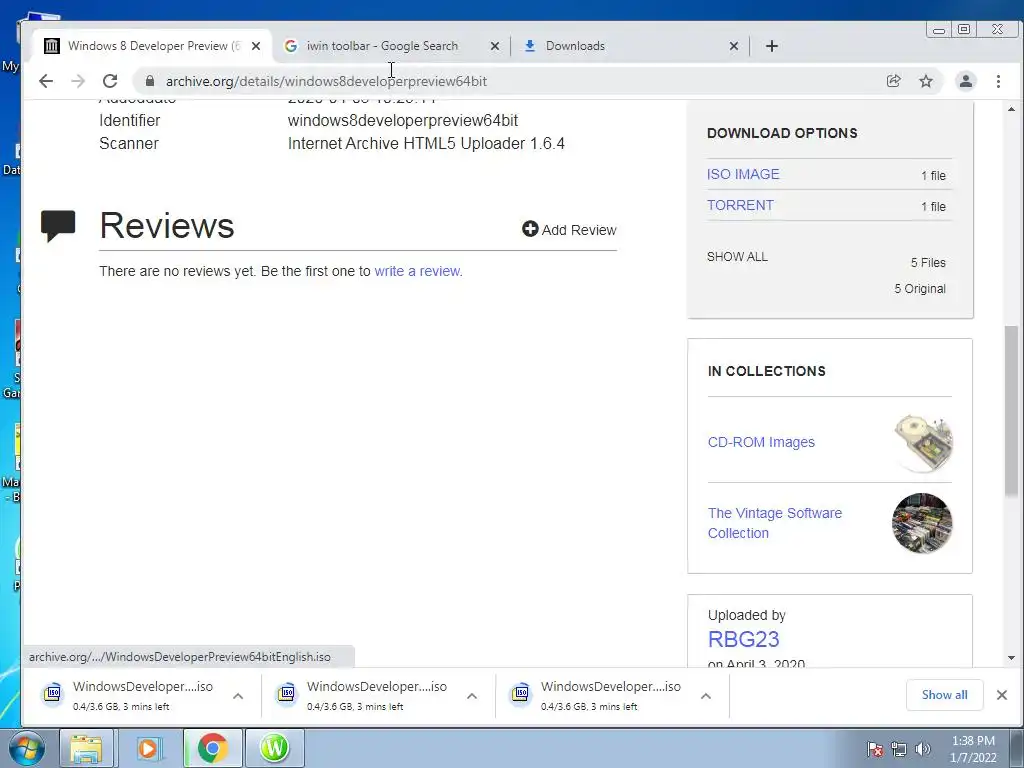This screenshot has height=768, width=1024.
Task: Click the taskbar clock showing 1:38 PM
Action: tap(973, 749)
